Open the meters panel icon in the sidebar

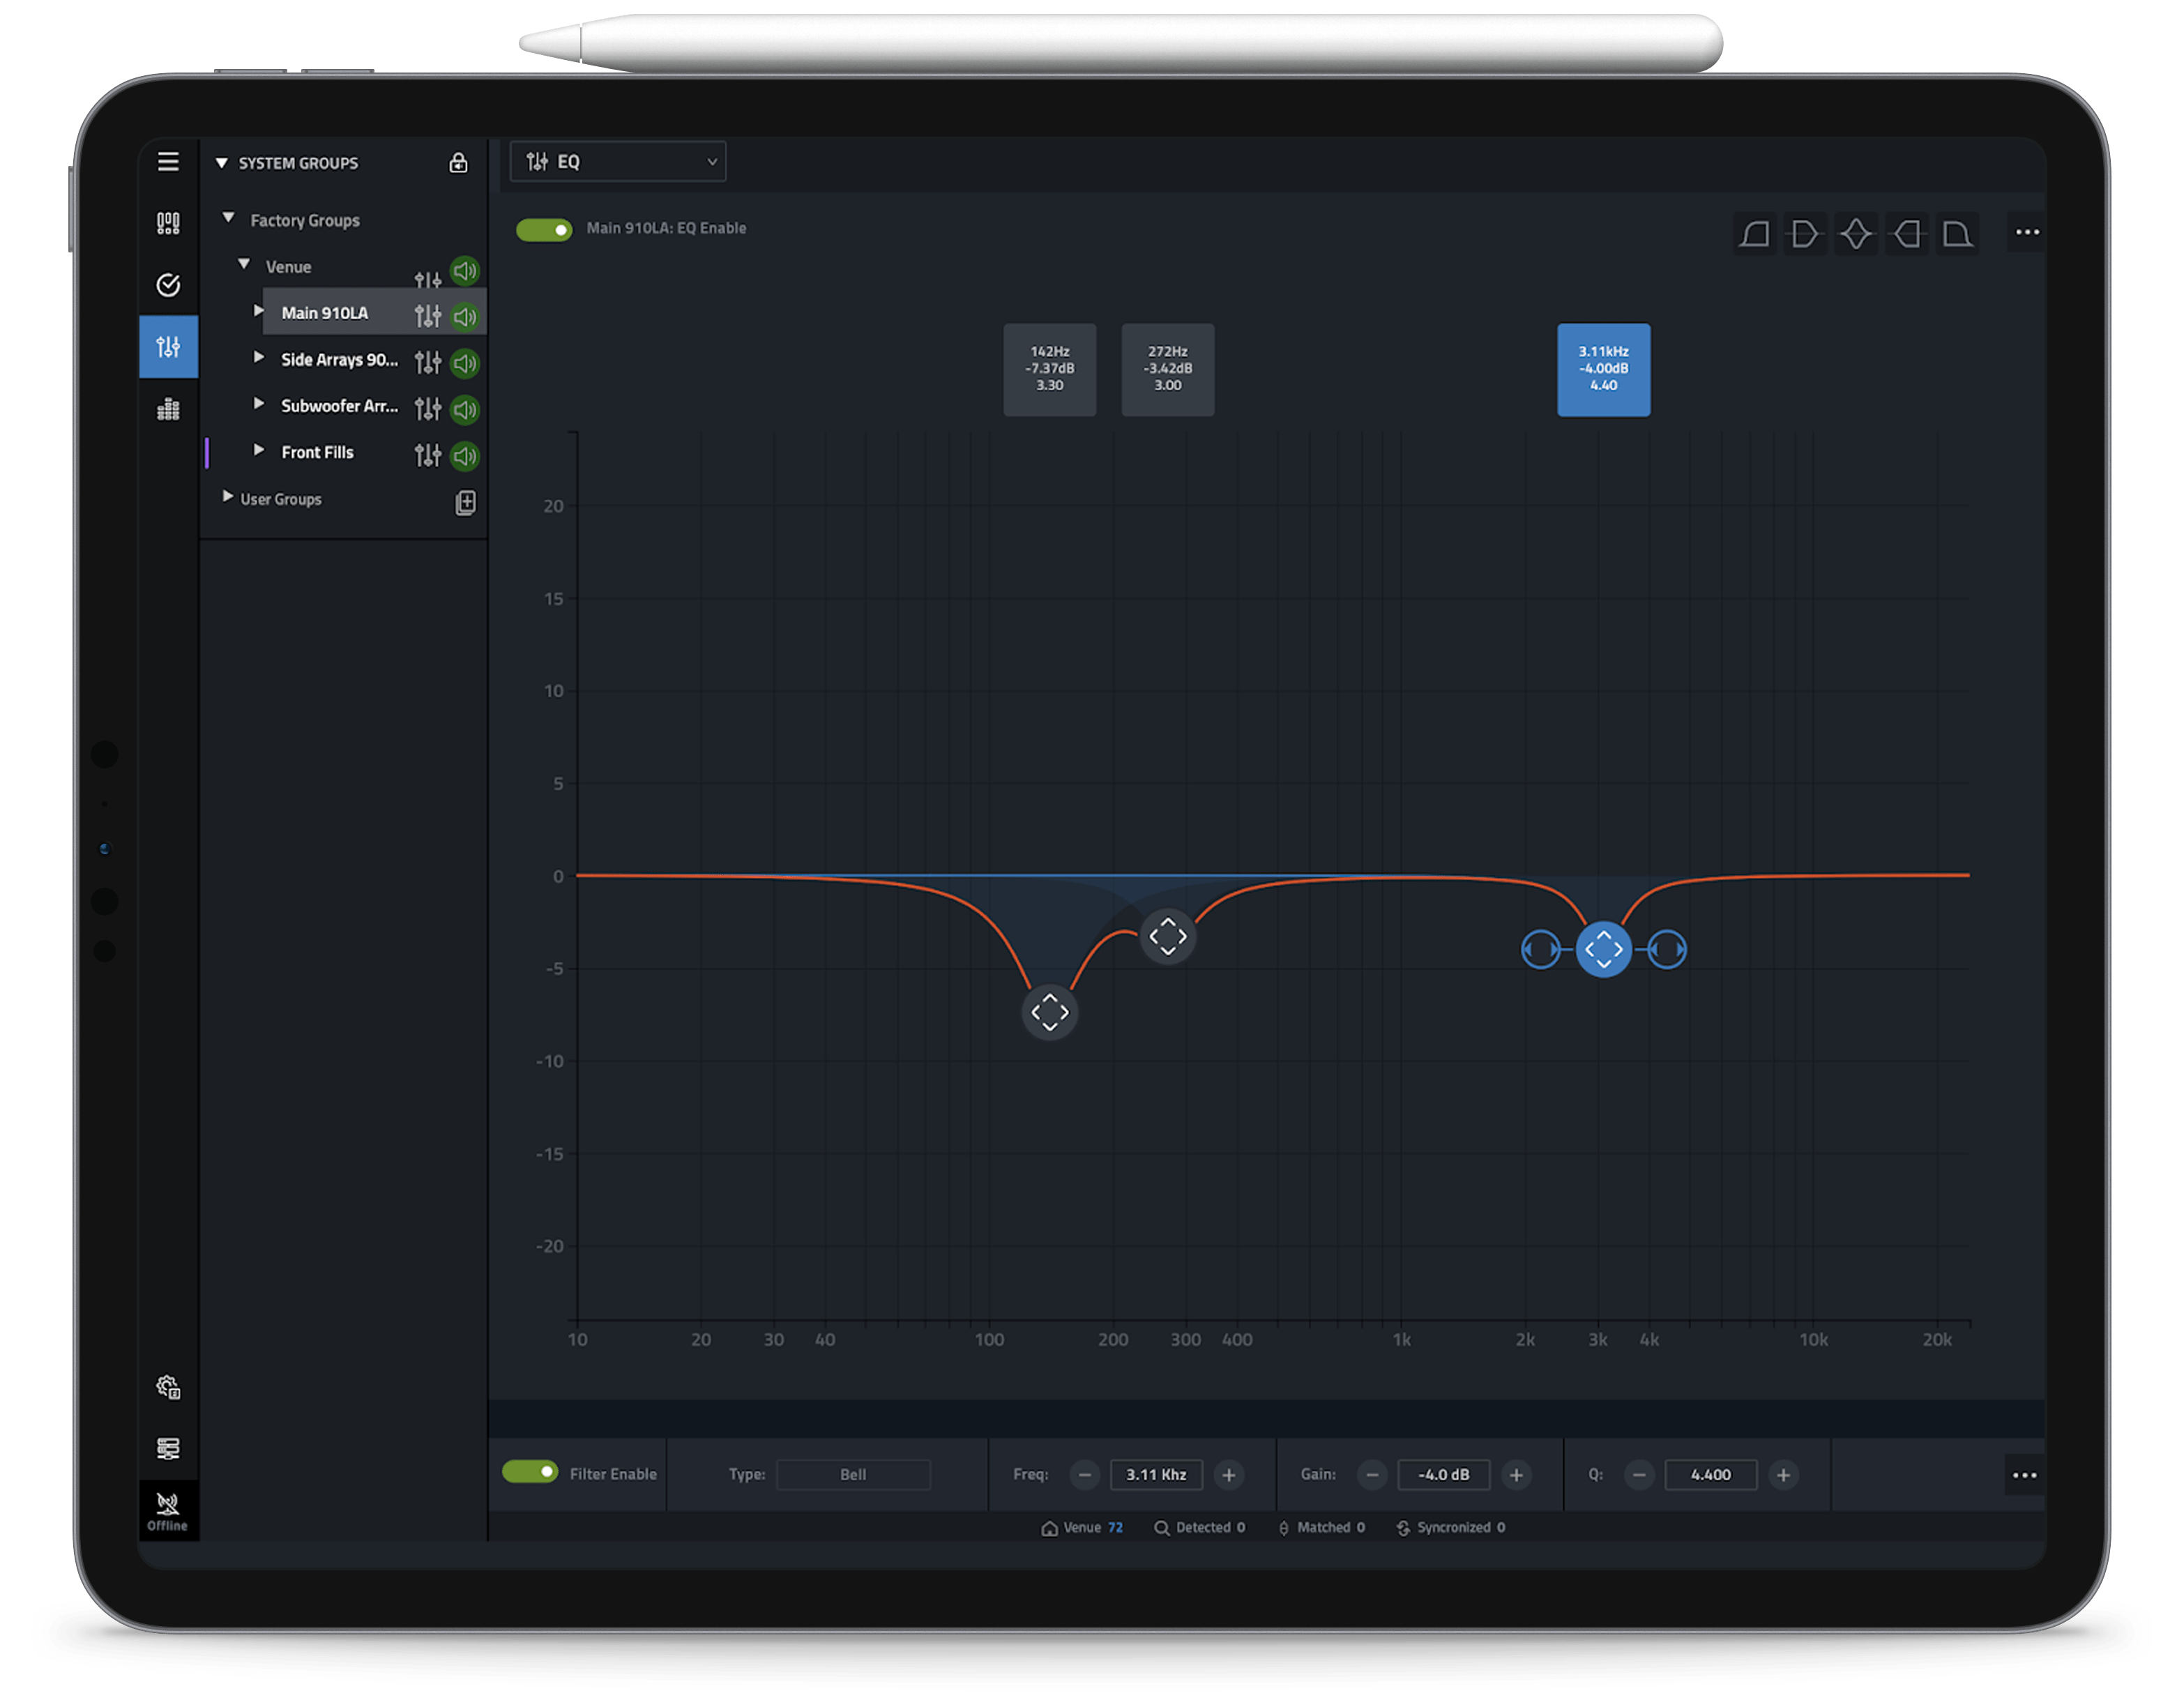click(x=168, y=408)
